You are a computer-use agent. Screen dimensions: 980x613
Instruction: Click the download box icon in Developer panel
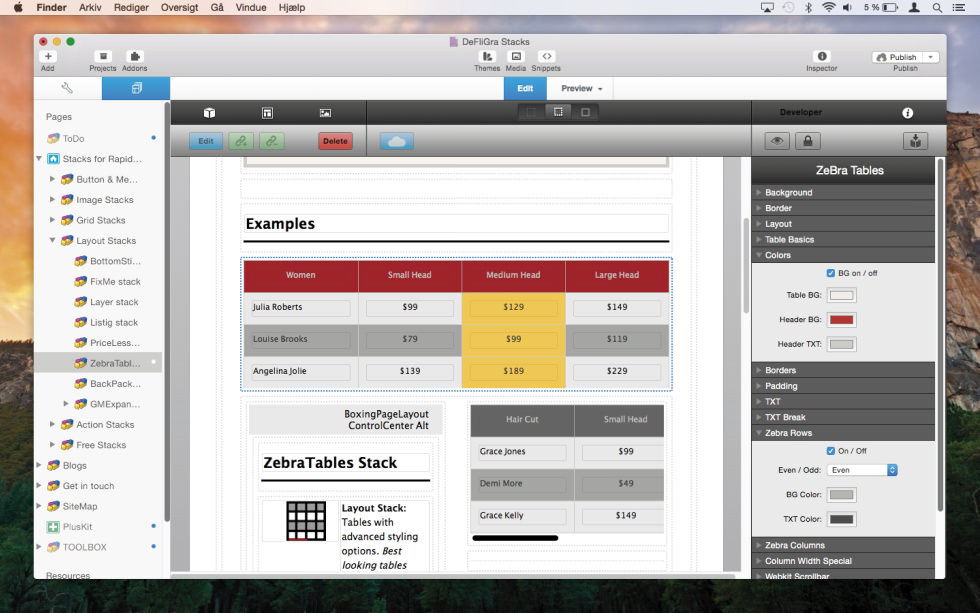pyautogui.click(x=916, y=141)
